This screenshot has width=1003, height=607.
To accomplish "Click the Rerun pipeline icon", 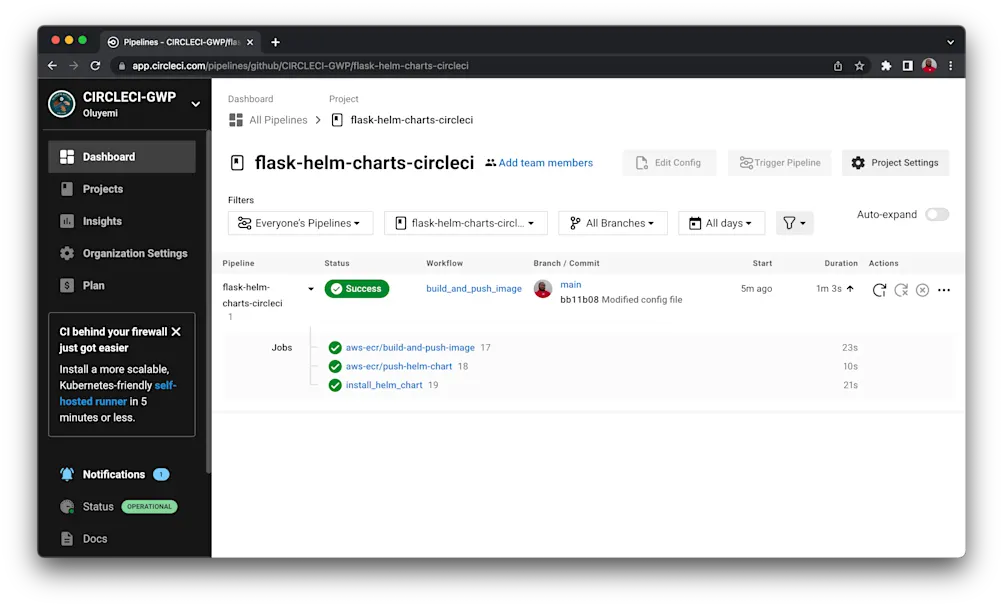I will pos(880,290).
